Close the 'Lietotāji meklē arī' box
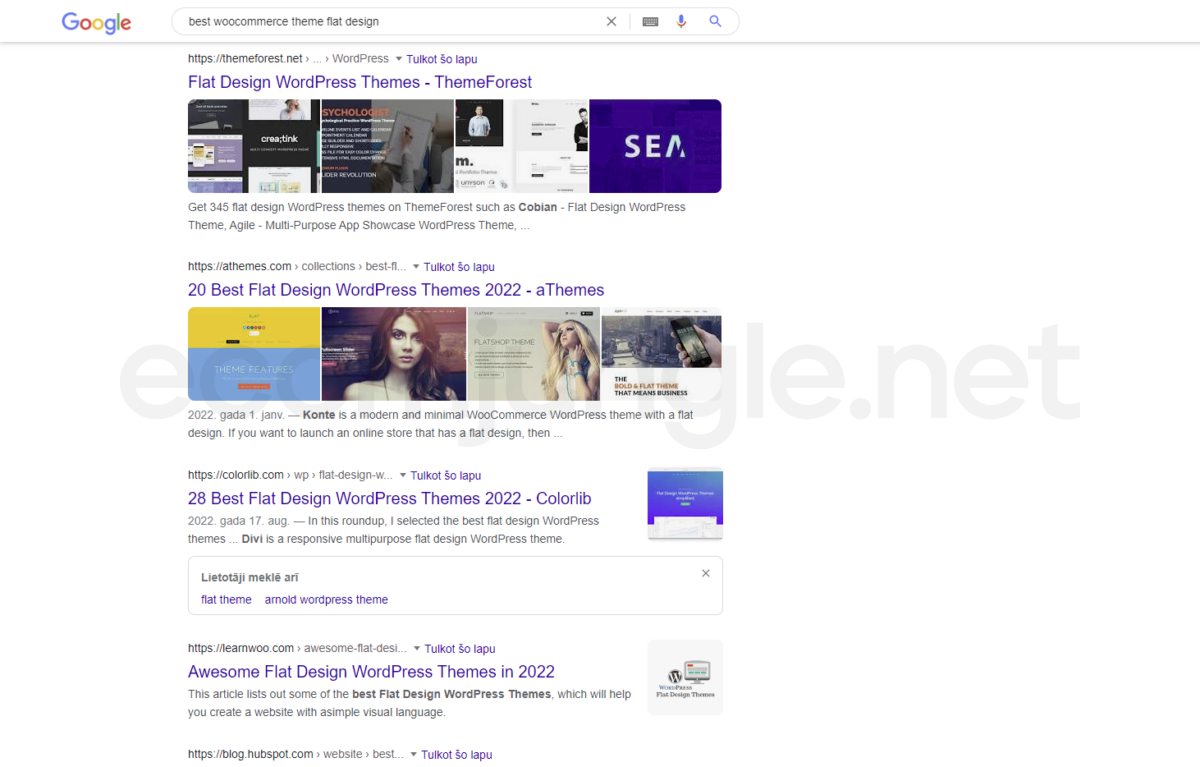Screen dimensions: 1200x767 coord(705,574)
